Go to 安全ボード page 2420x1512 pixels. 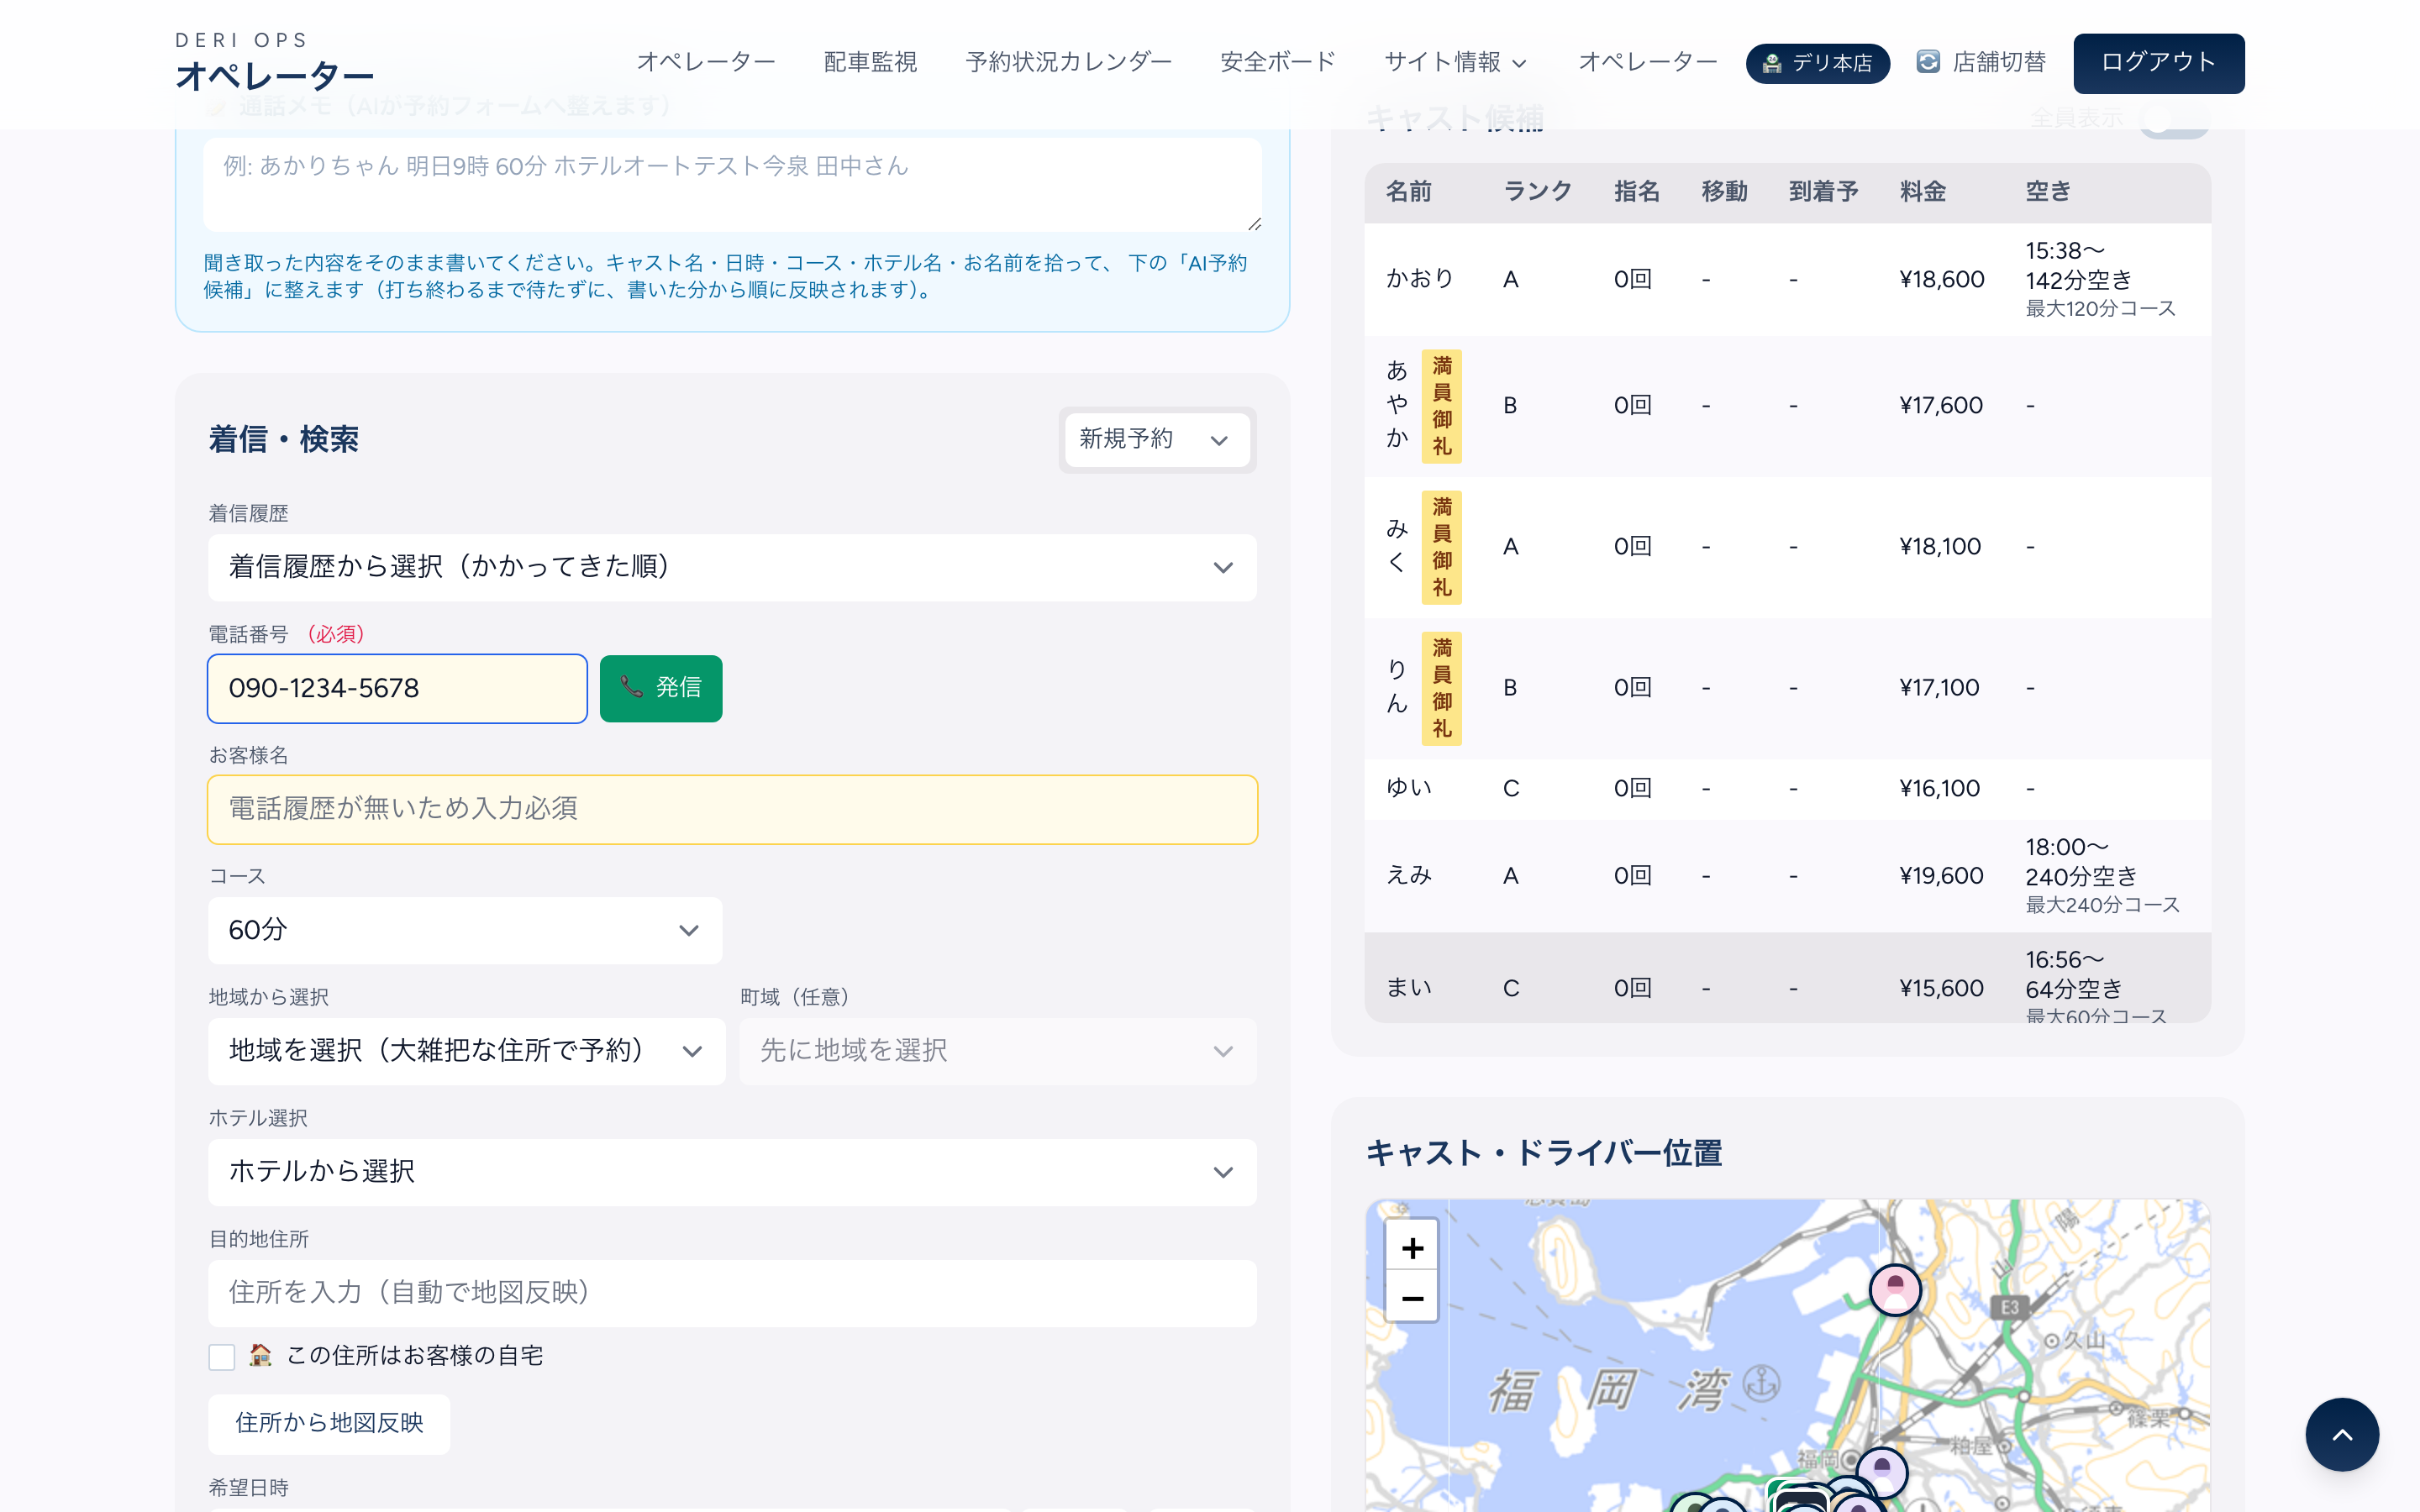pyautogui.click(x=1277, y=62)
